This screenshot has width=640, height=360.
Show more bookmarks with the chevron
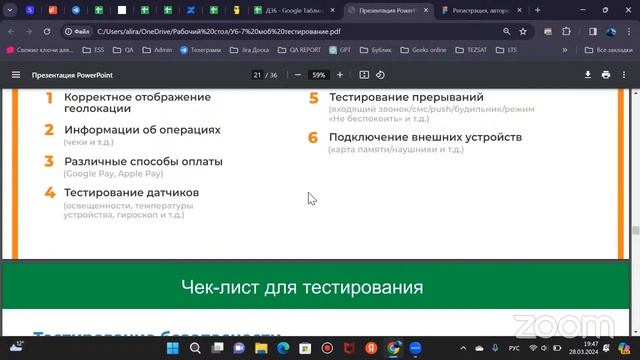tap(565, 50)
